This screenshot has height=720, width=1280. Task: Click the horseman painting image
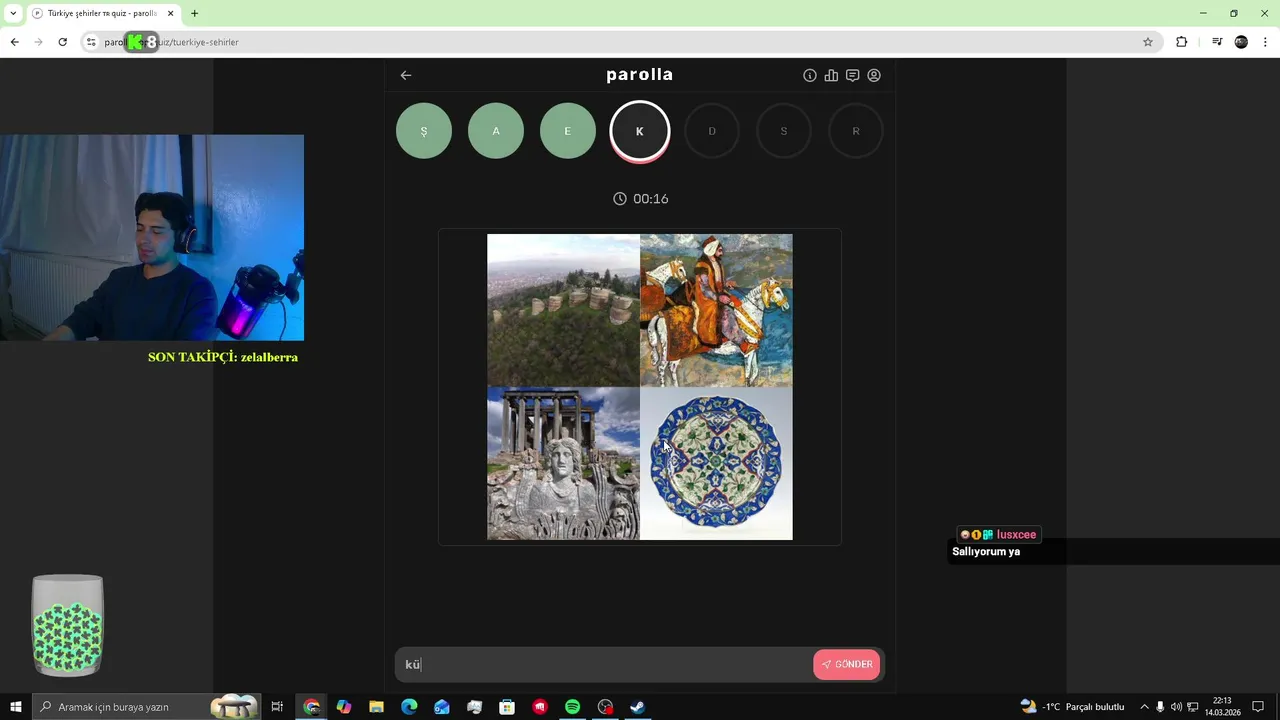(716, 310)
